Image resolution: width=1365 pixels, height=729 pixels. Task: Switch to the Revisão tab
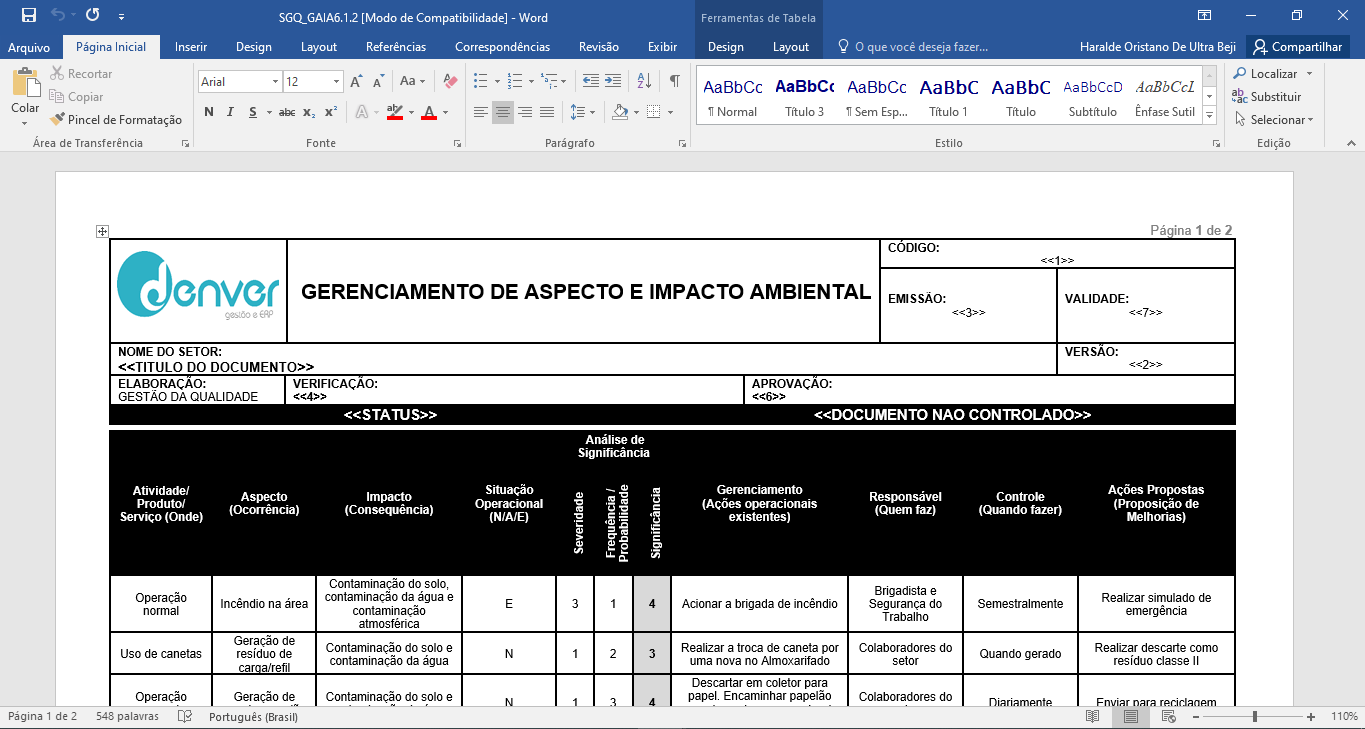pos(599,47)
